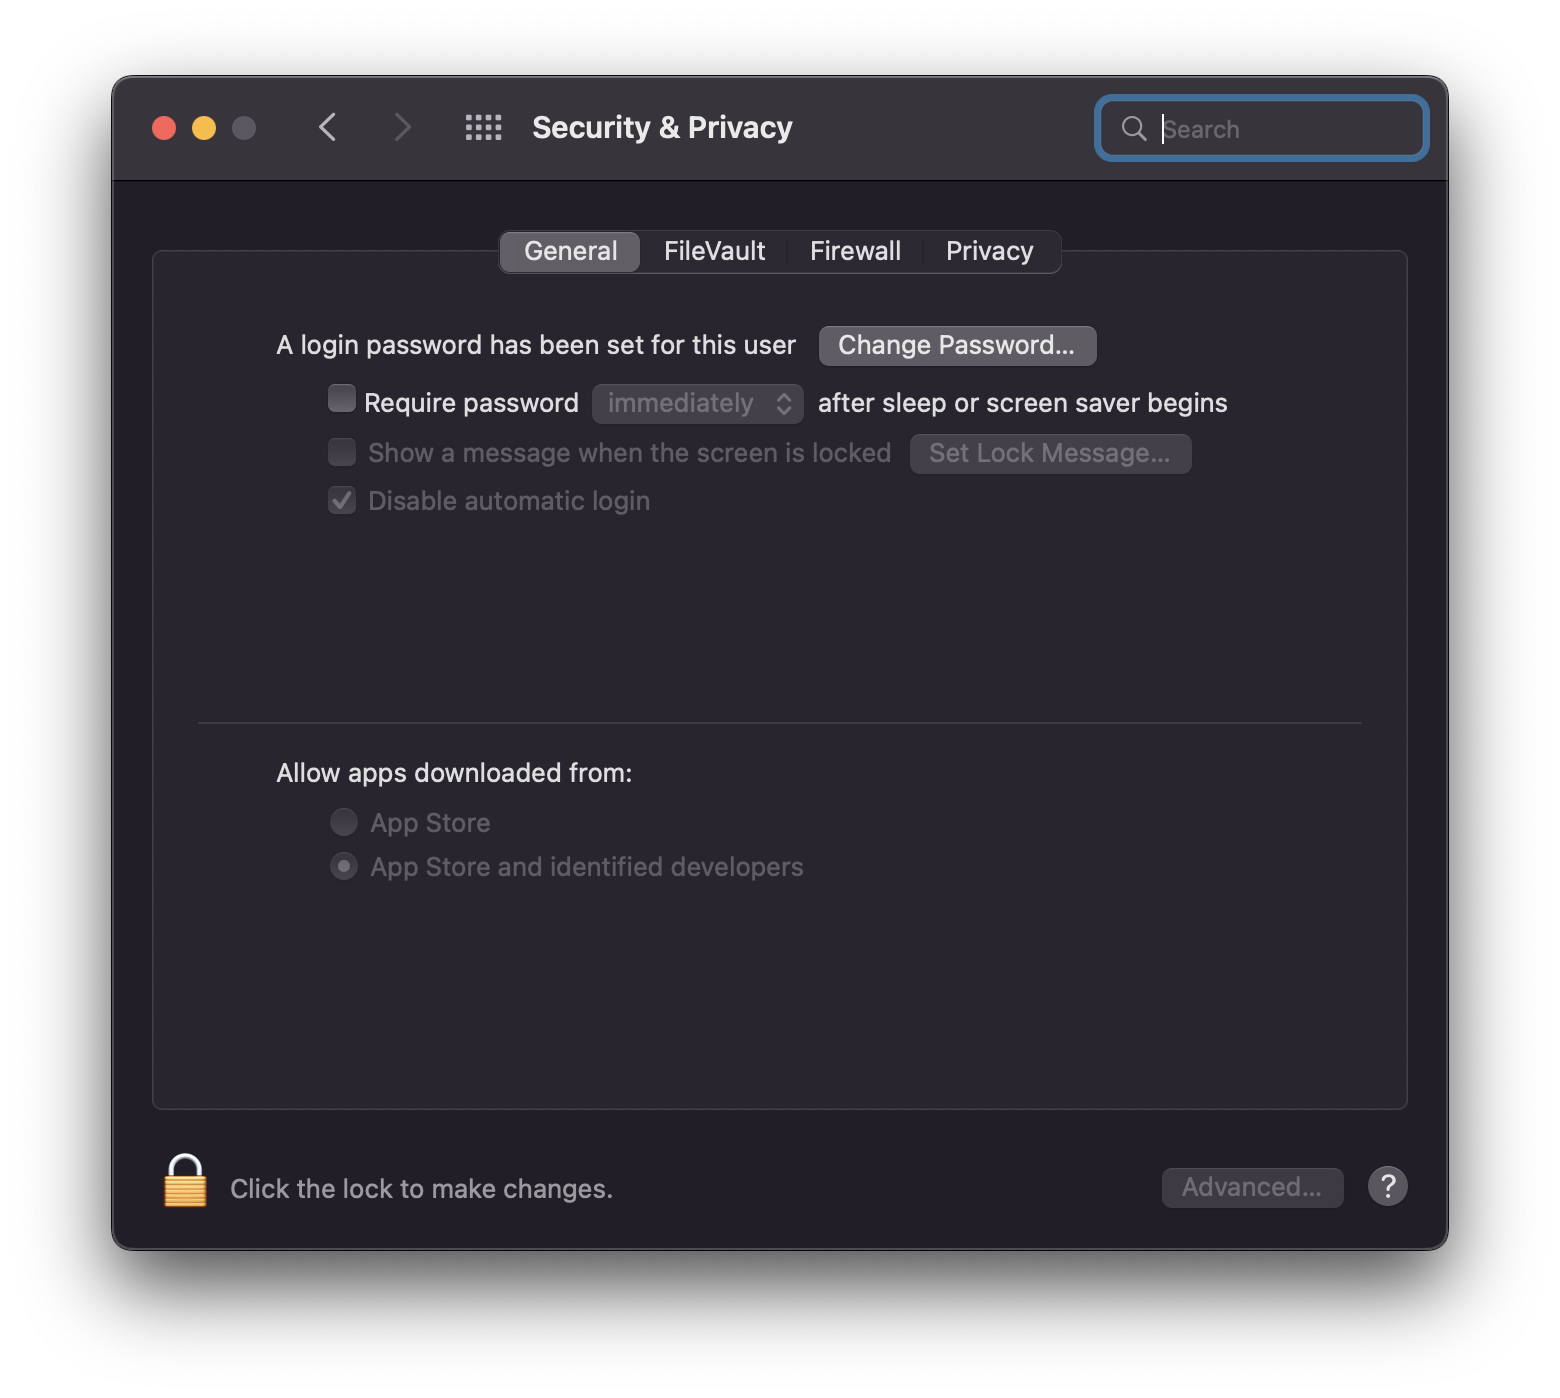Uncheck Disable automatic login
1560x1398 pixels.
tap(342, 500)
